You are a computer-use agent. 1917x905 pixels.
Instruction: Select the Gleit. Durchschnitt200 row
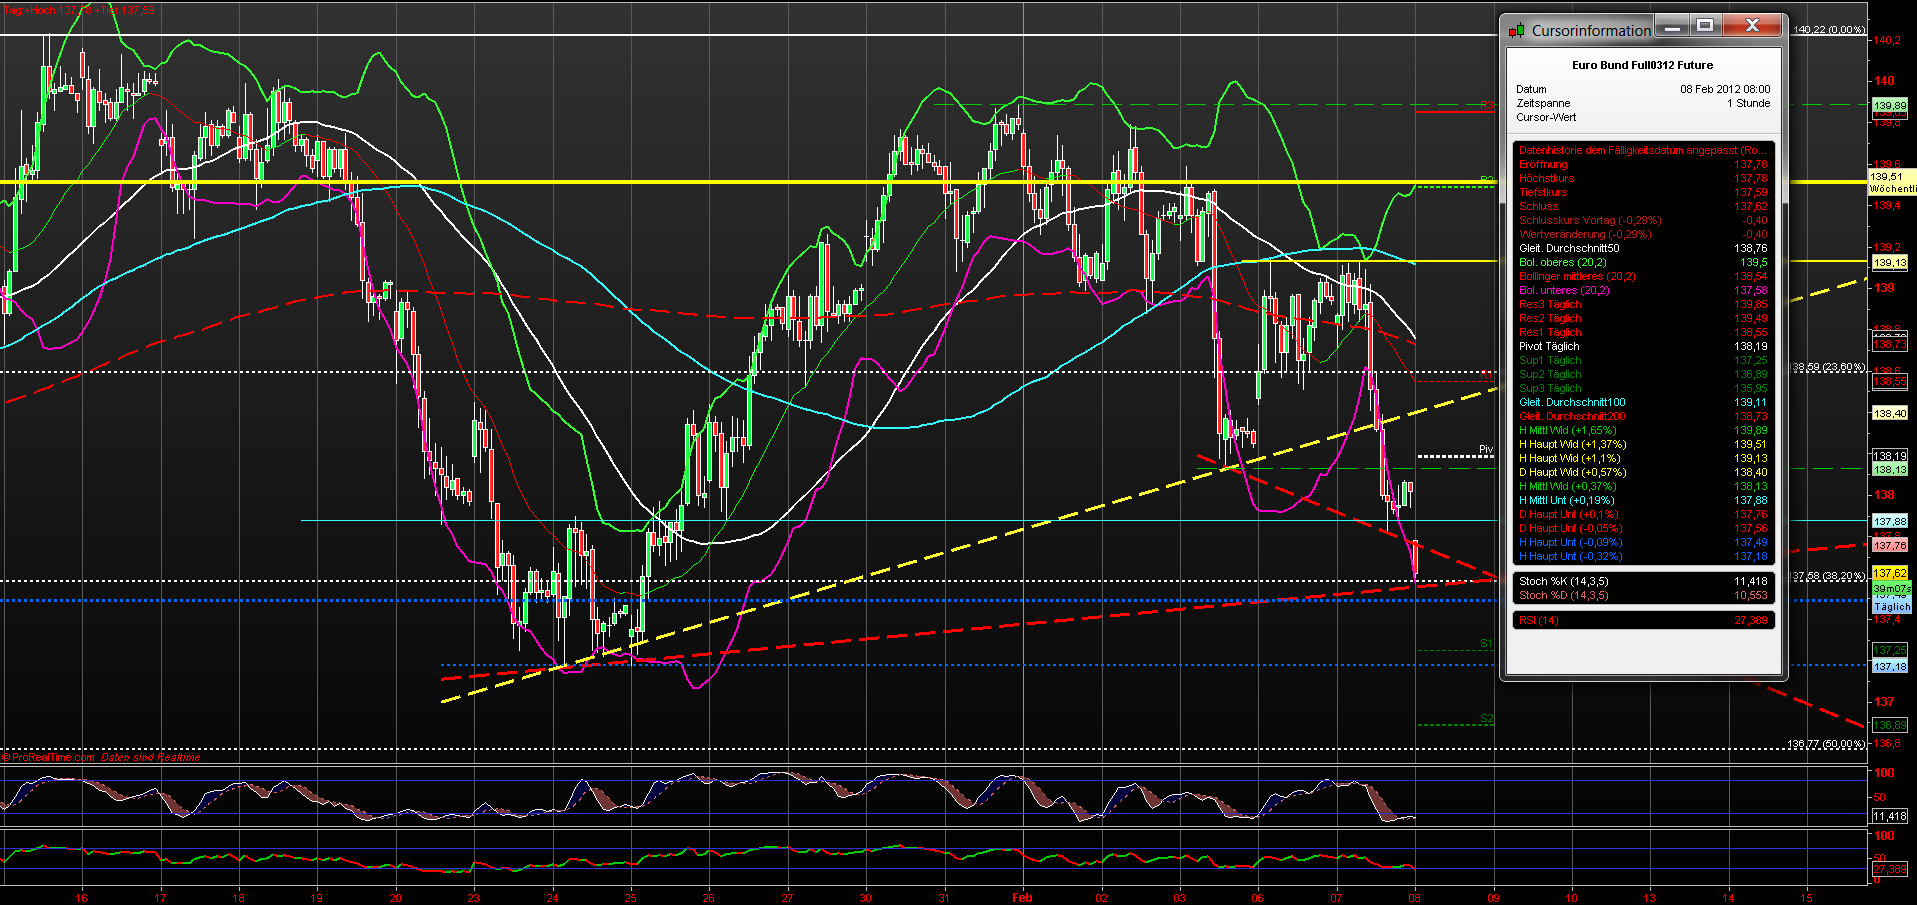[x=1642, y=416]
